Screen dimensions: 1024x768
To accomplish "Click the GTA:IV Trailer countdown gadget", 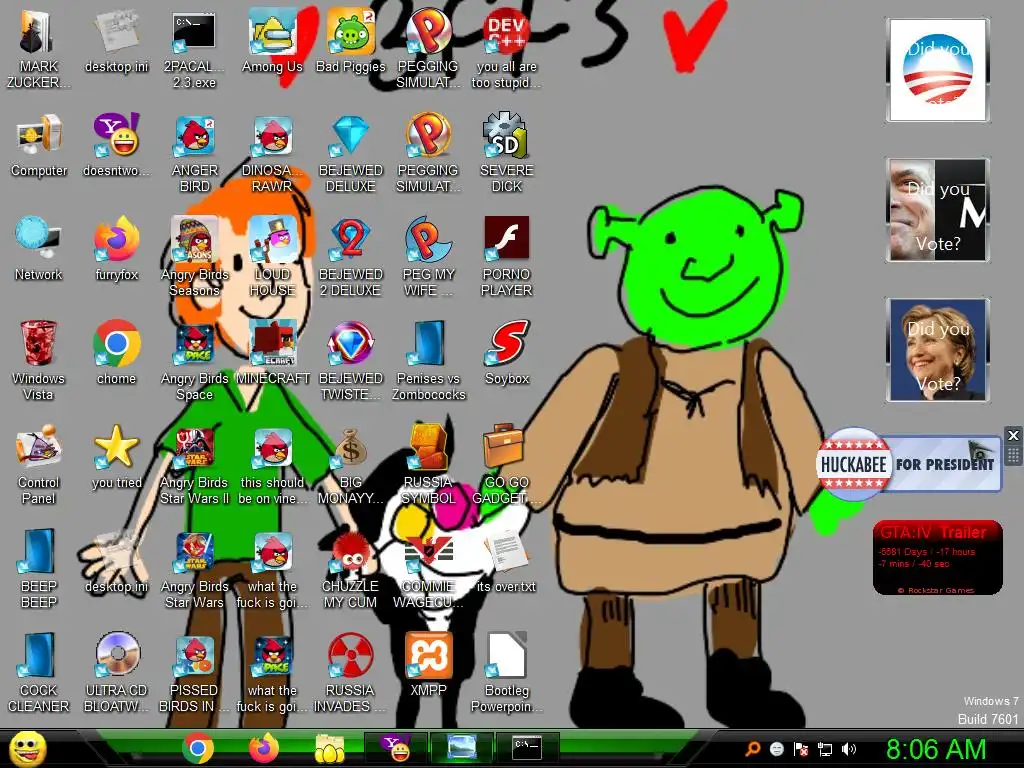I will 937,557.
